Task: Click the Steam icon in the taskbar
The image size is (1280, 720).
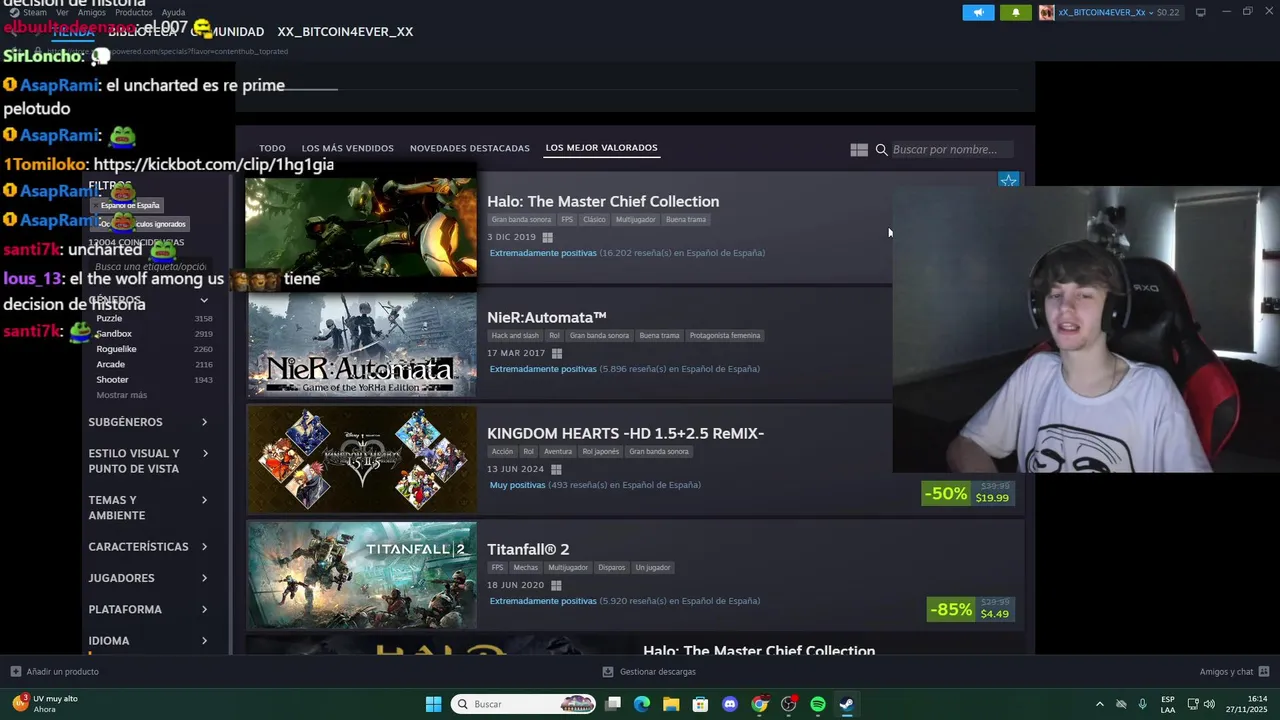Action: 847,704
